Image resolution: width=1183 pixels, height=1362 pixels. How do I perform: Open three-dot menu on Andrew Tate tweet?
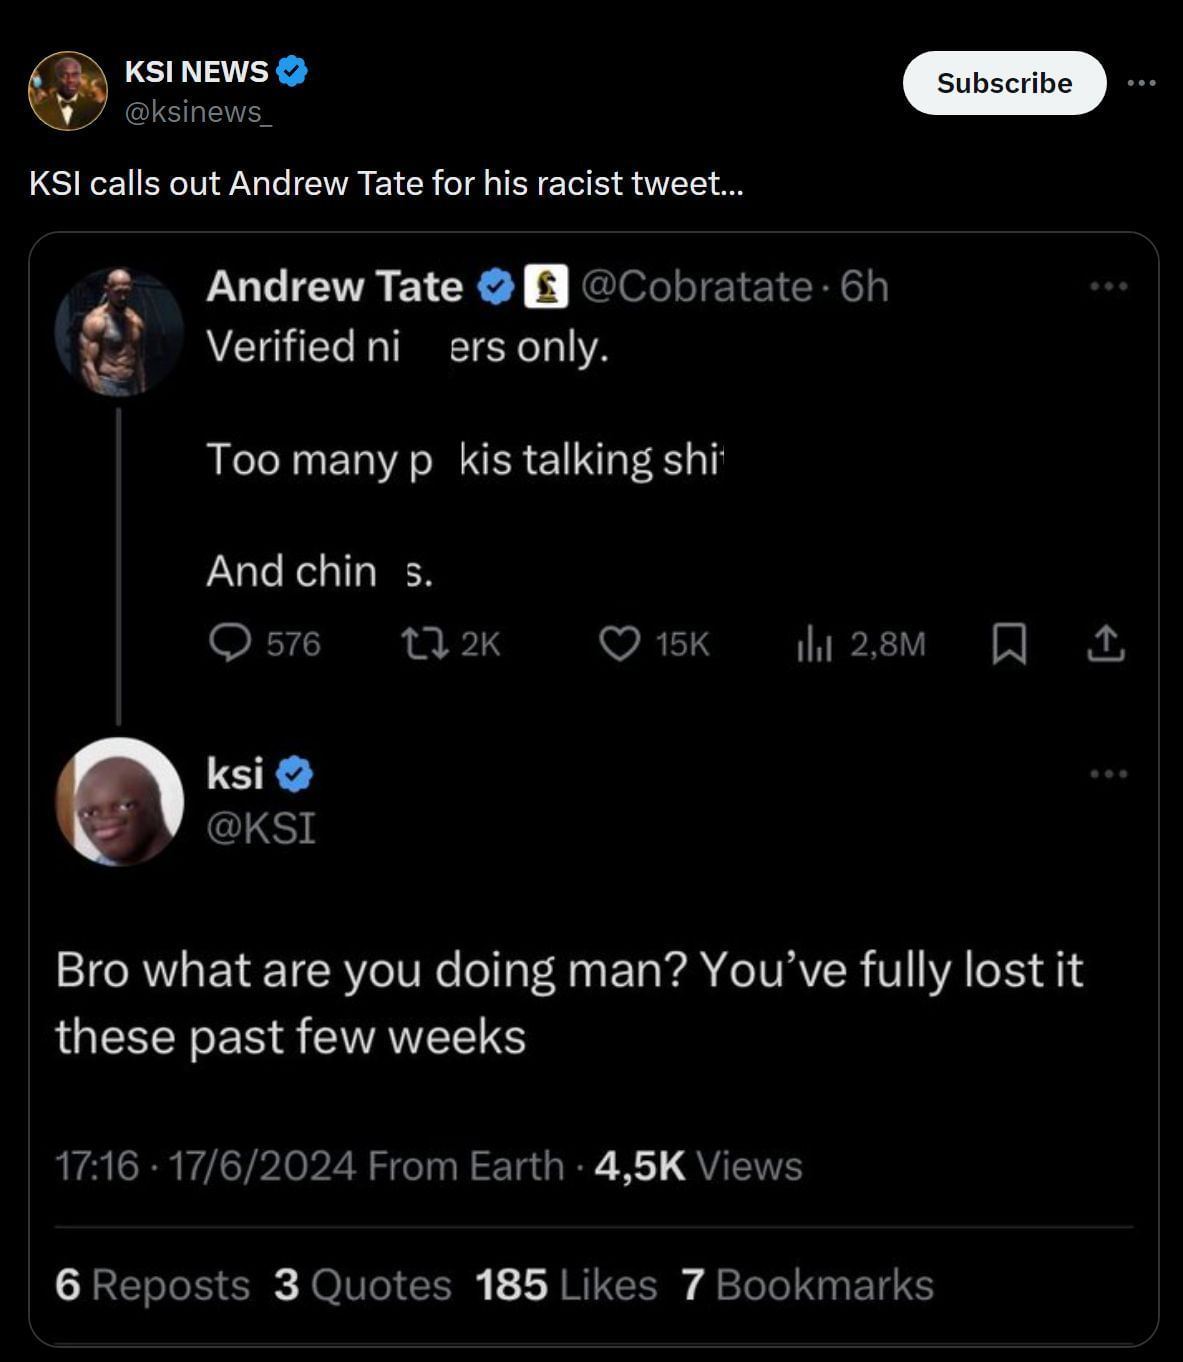pyautogui.click(x=1109, y=287)
